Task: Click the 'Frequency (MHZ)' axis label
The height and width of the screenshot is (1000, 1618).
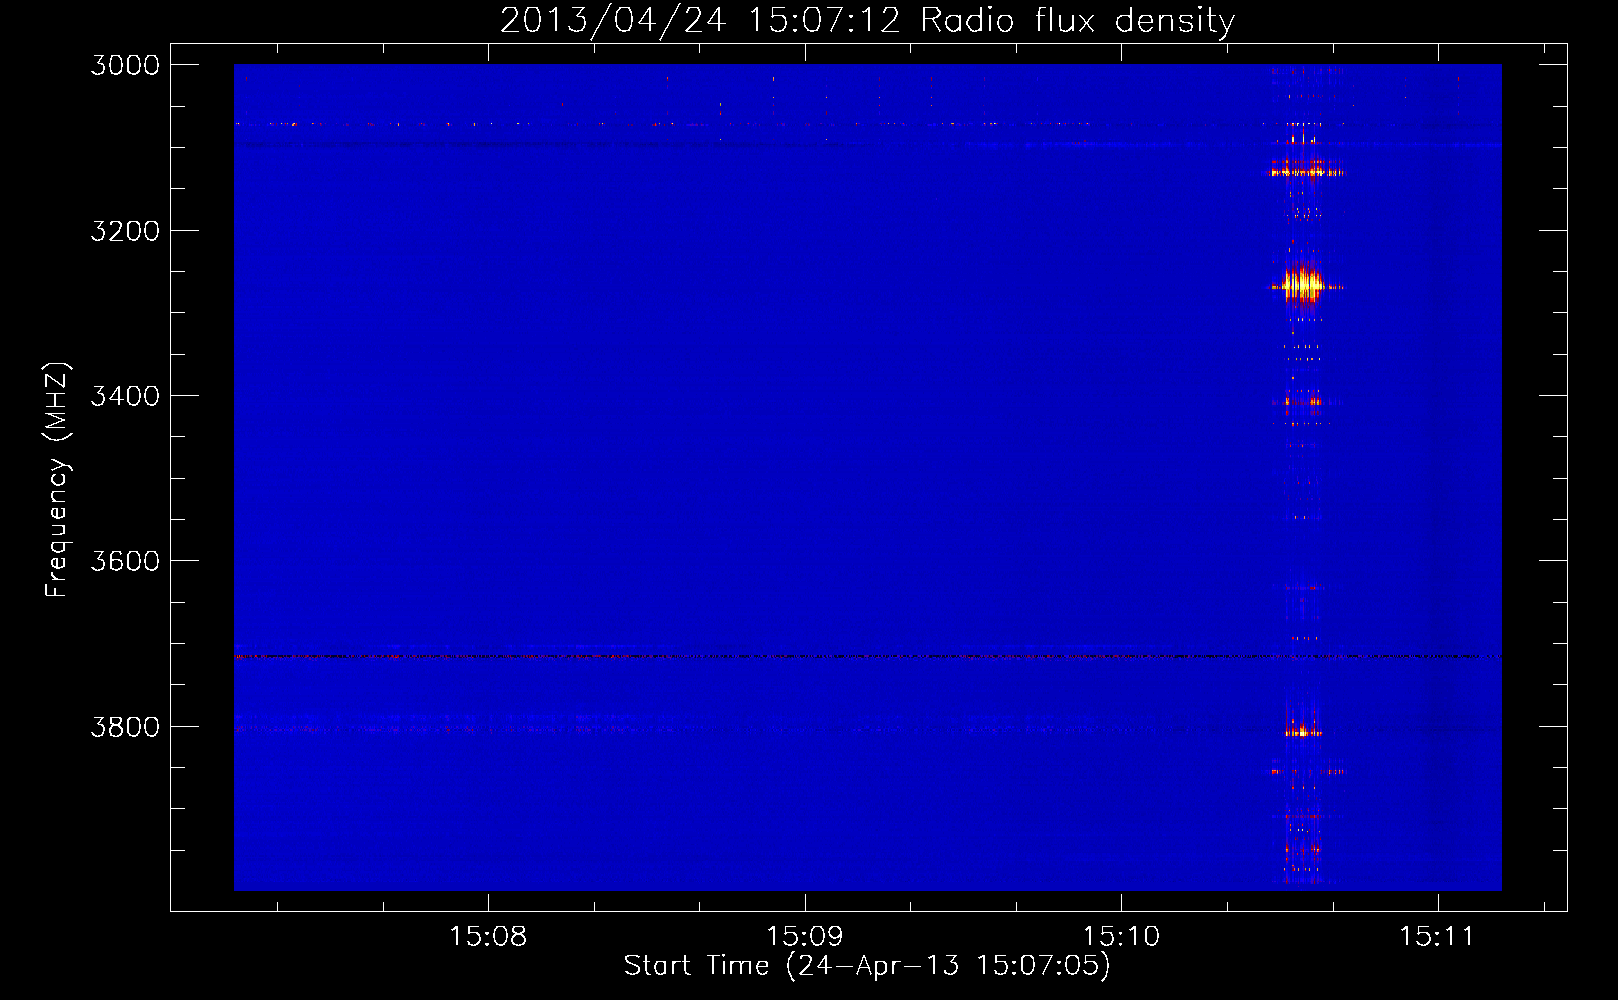Action: click(57, 480)
